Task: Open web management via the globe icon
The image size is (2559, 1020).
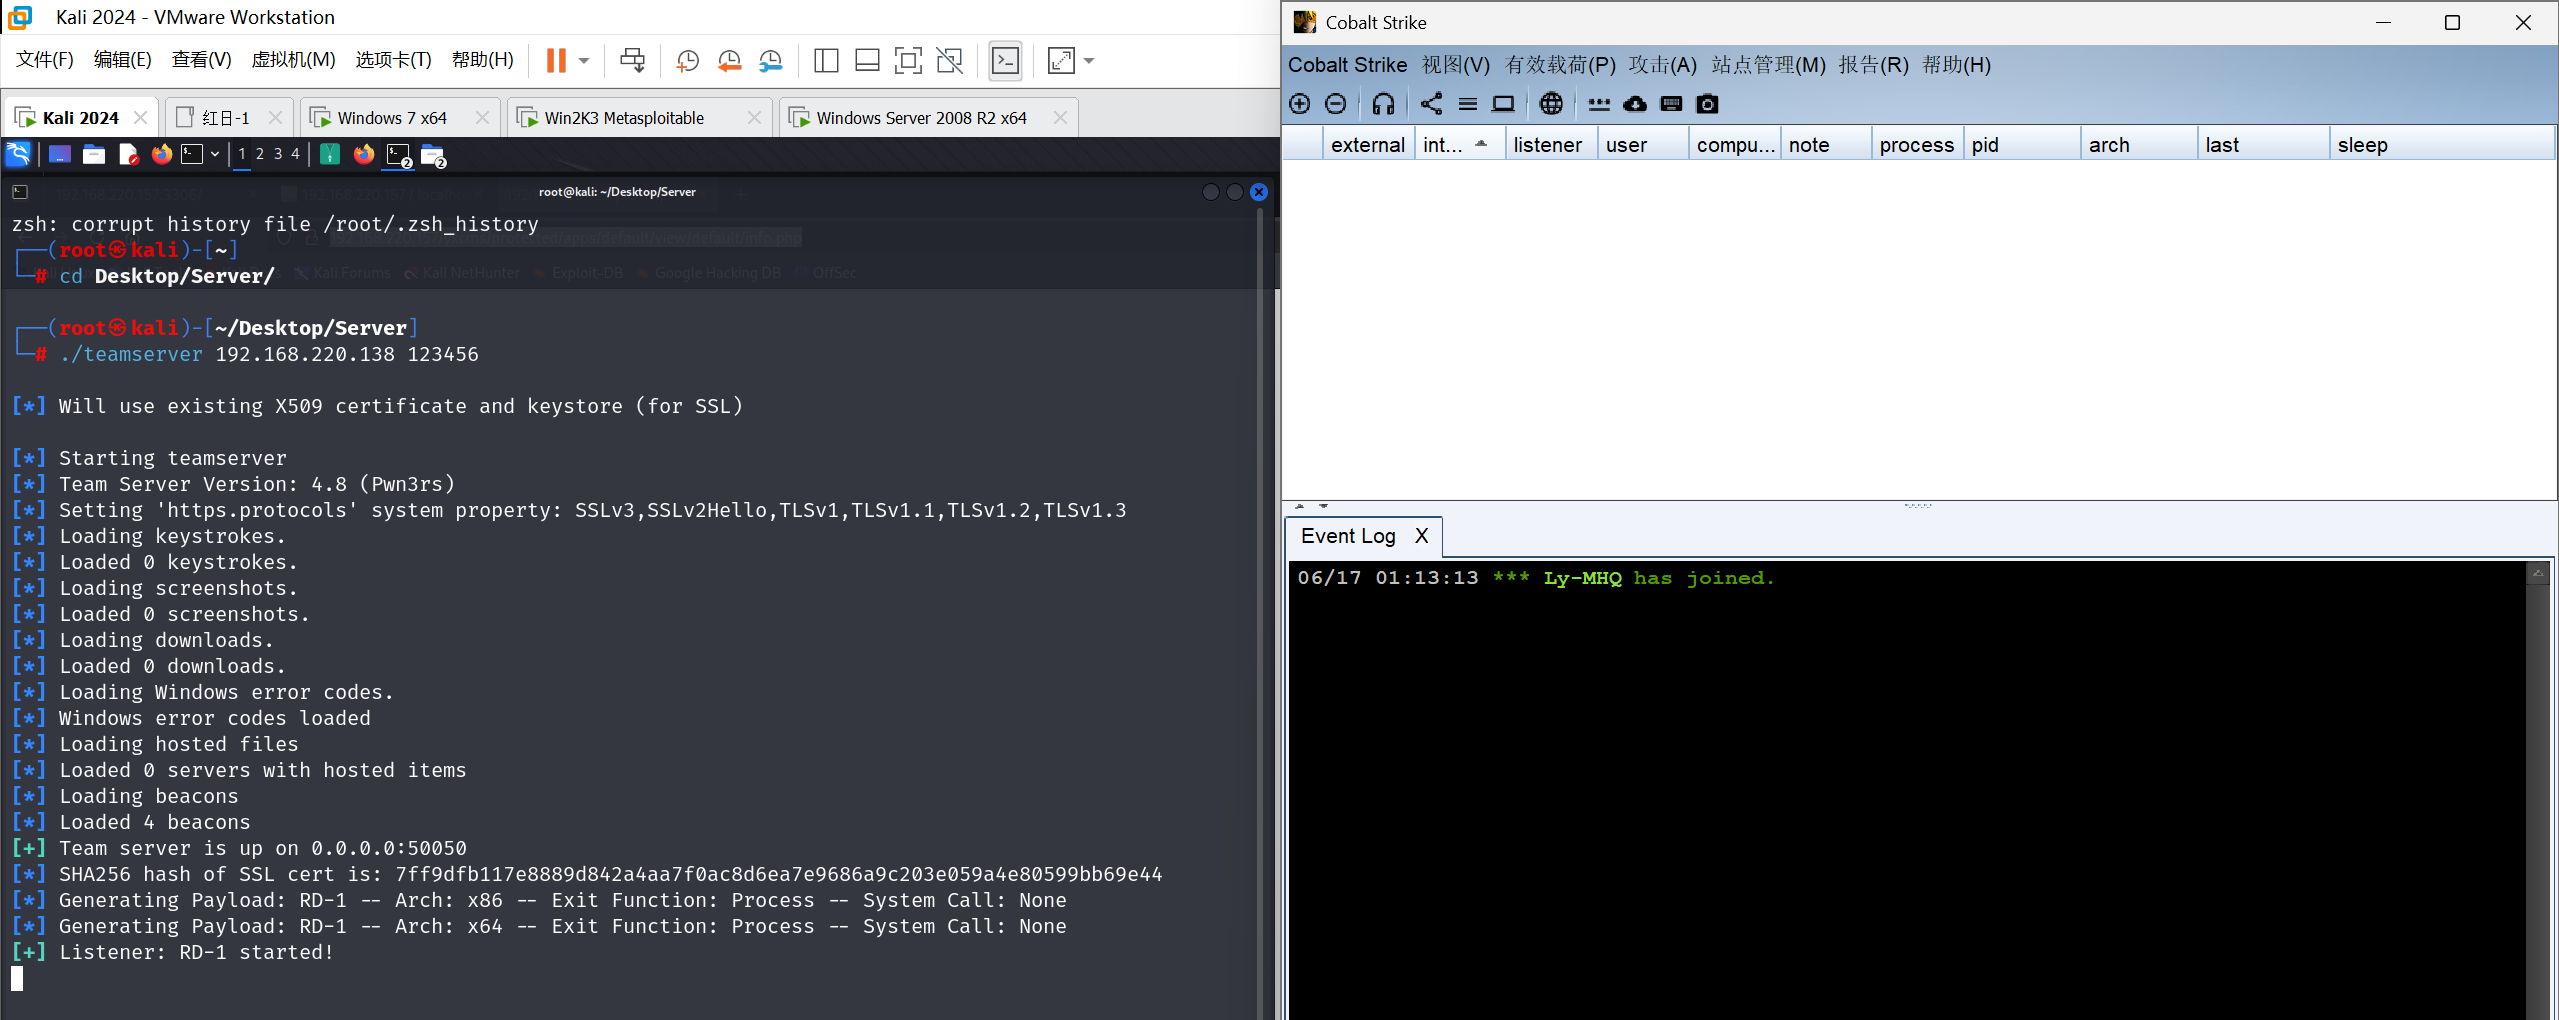Action: pyautogui.click(x=1551, y=104)
